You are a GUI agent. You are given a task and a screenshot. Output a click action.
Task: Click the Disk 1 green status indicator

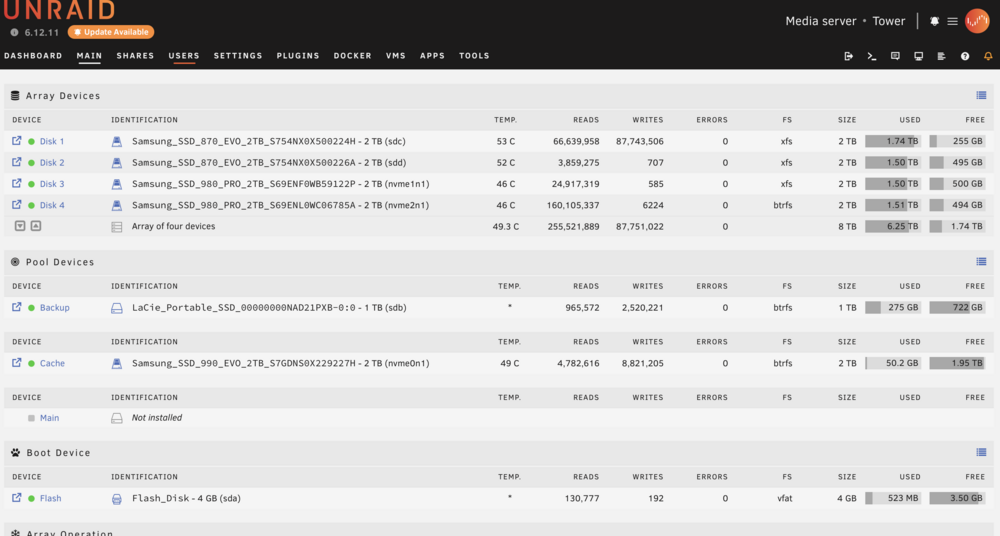31,142
